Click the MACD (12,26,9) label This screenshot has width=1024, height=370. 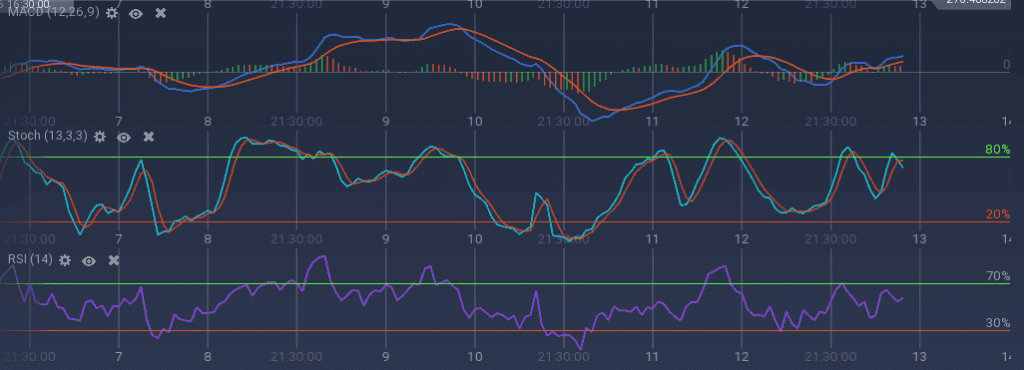(x=54, y=12)
